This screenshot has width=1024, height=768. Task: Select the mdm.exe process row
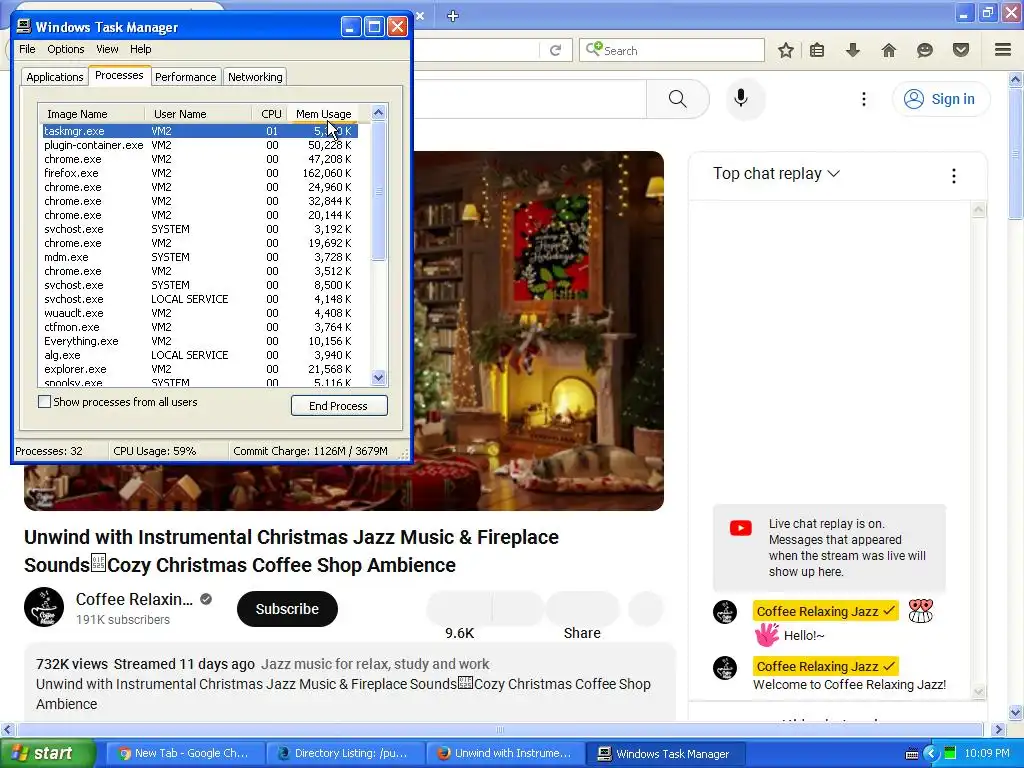pos(200,257)
